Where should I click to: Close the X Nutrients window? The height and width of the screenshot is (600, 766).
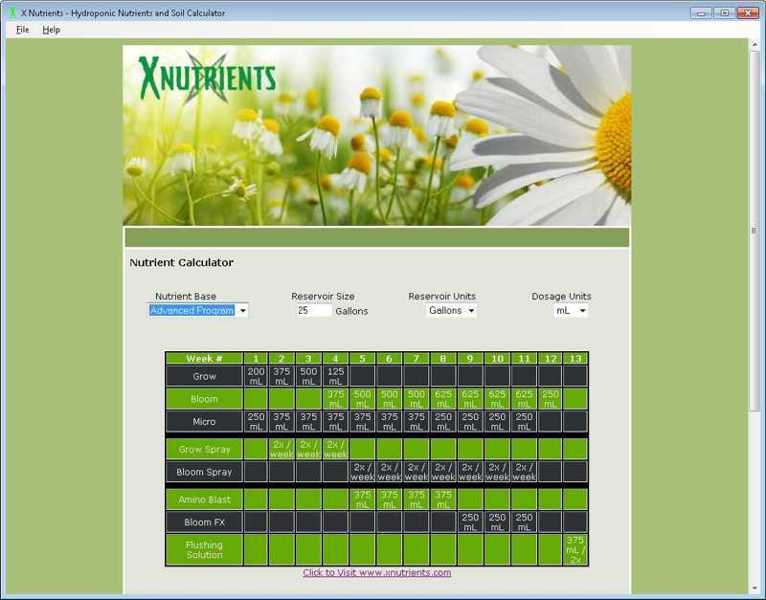[x=747, y=13]
